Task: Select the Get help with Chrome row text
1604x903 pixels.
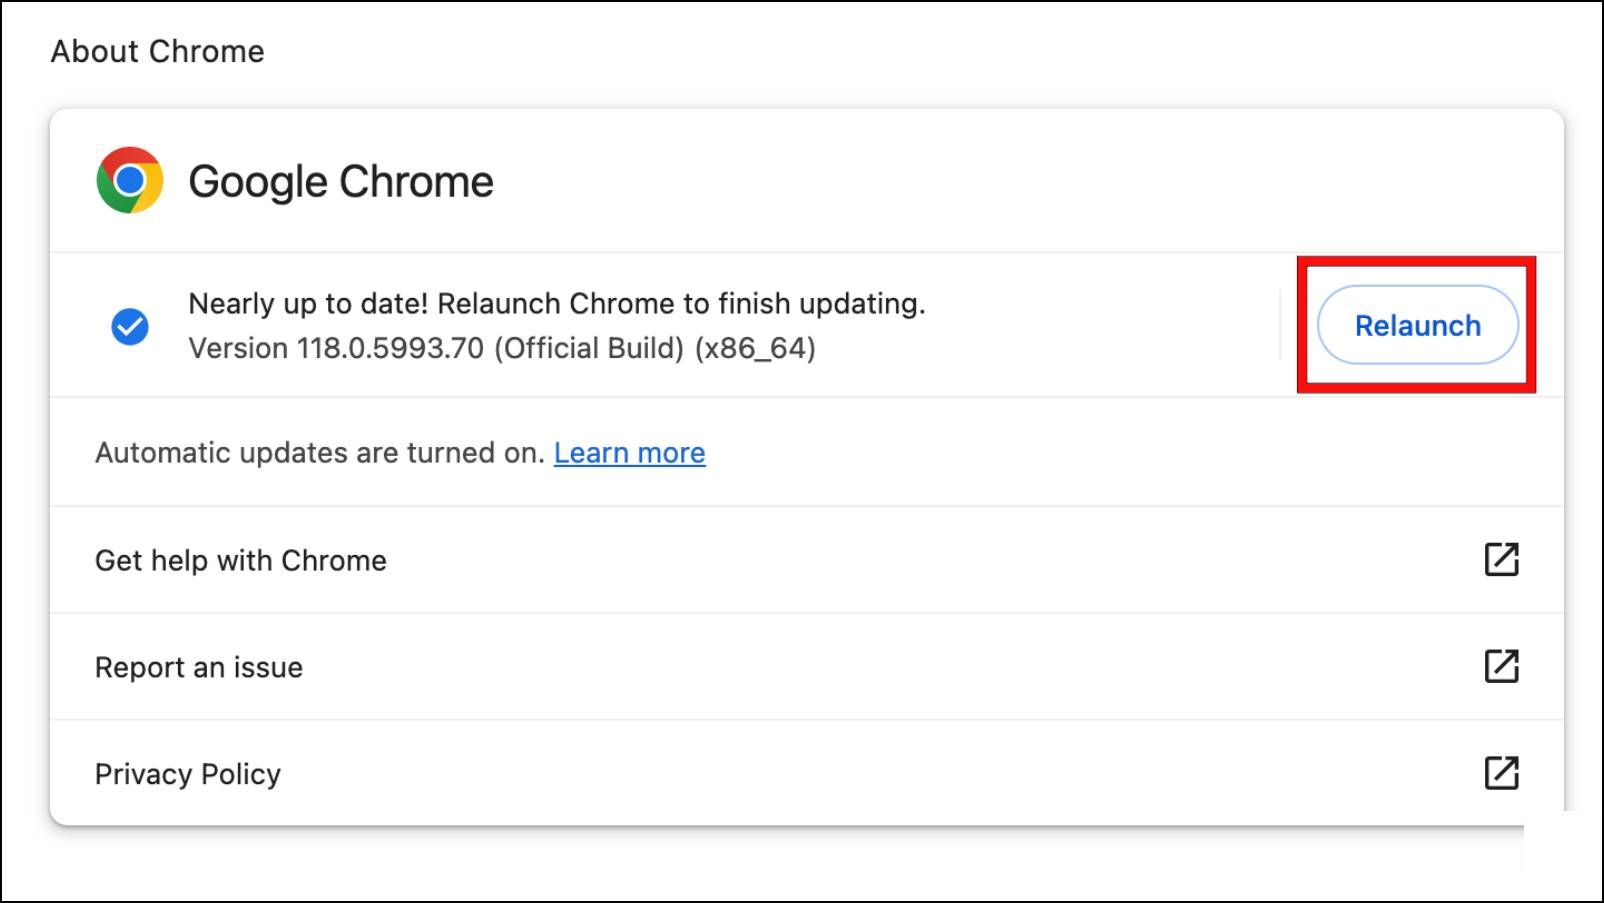Action: [x=241, y=560]
